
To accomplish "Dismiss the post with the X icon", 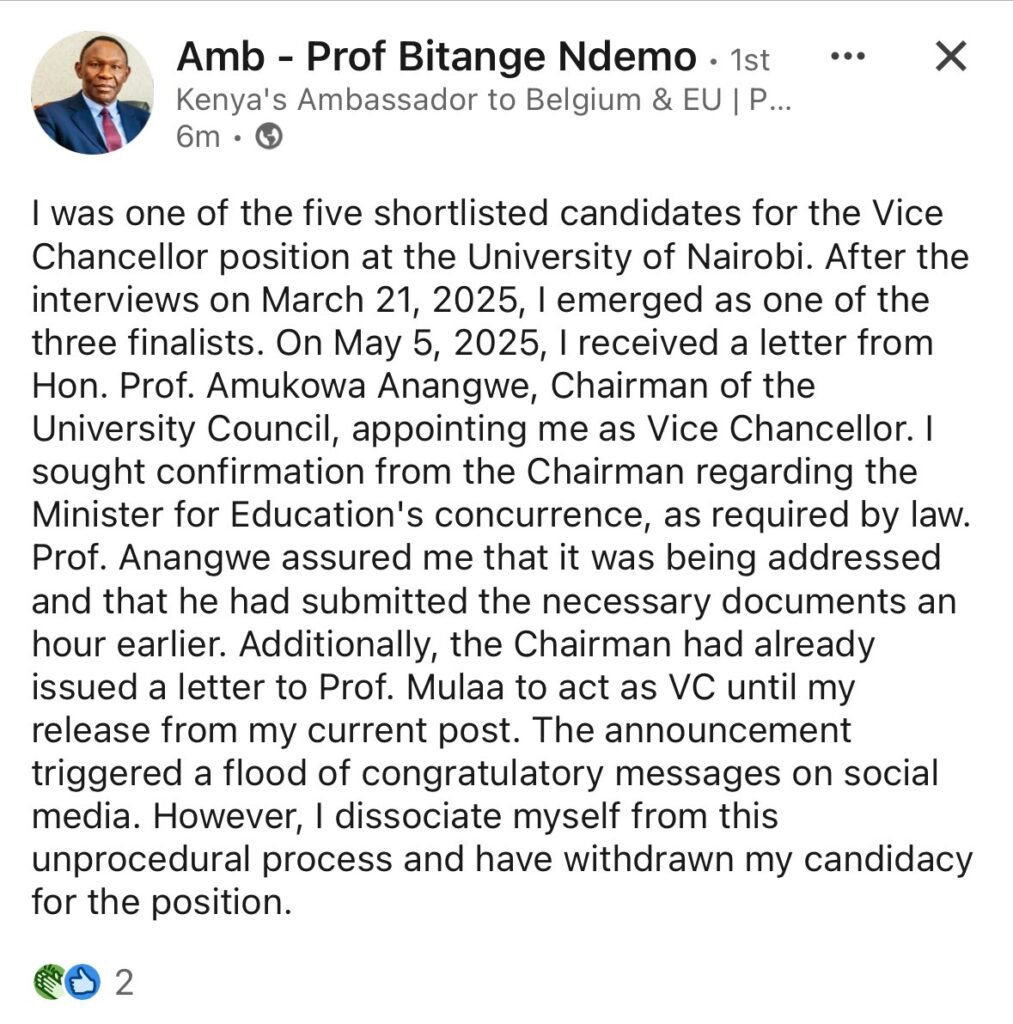I will [951, 56].
